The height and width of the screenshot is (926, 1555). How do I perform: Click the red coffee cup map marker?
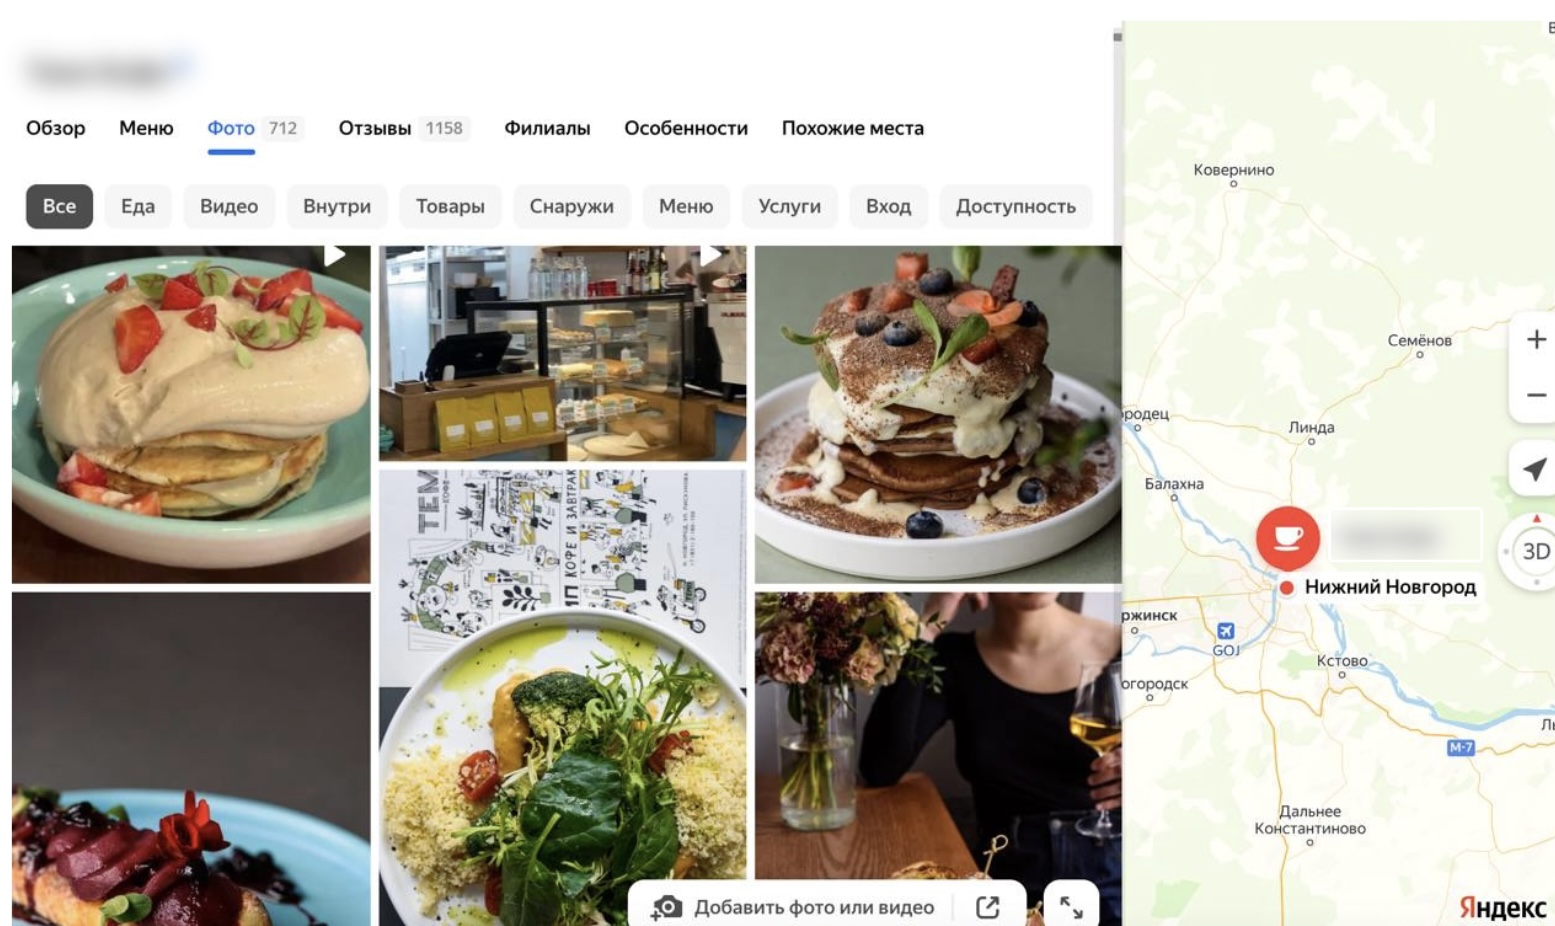(x=1288, y=537)
